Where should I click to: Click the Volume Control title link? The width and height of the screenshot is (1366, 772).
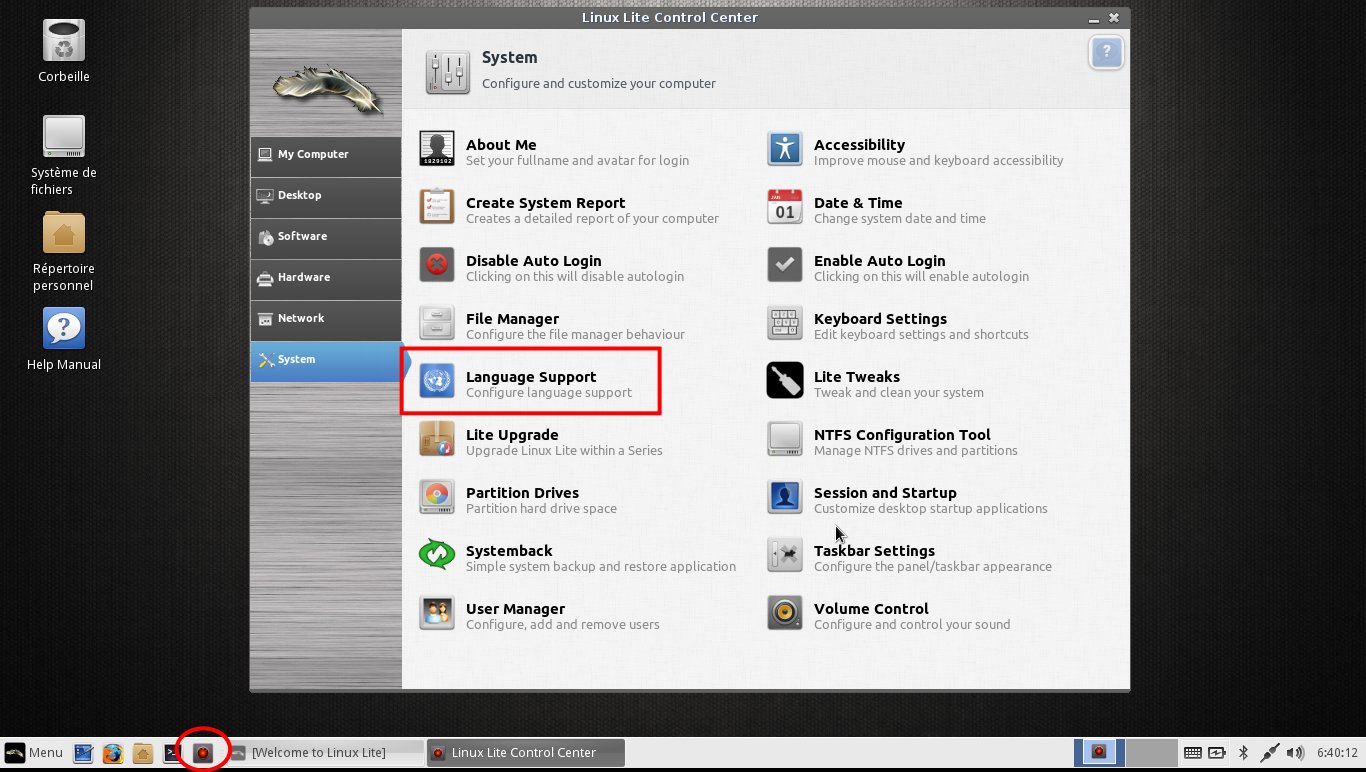[x=871, y=609]
